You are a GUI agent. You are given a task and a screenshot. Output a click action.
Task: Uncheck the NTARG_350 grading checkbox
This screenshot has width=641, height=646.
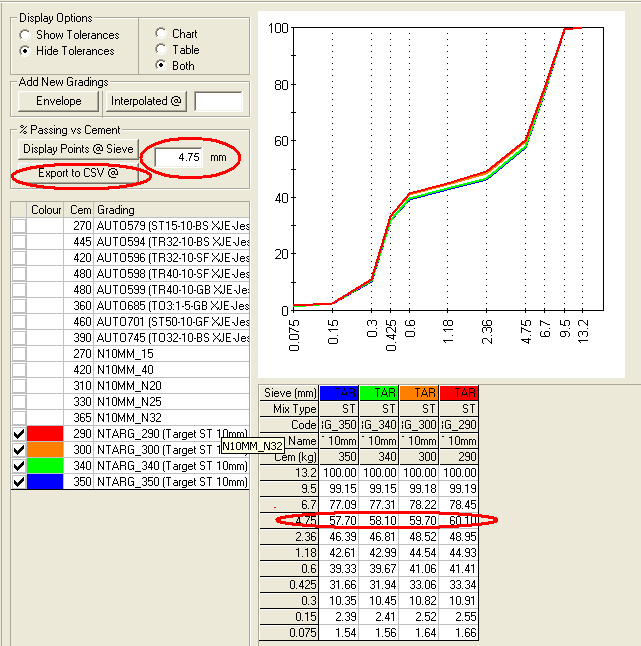(x=19, y=482)
